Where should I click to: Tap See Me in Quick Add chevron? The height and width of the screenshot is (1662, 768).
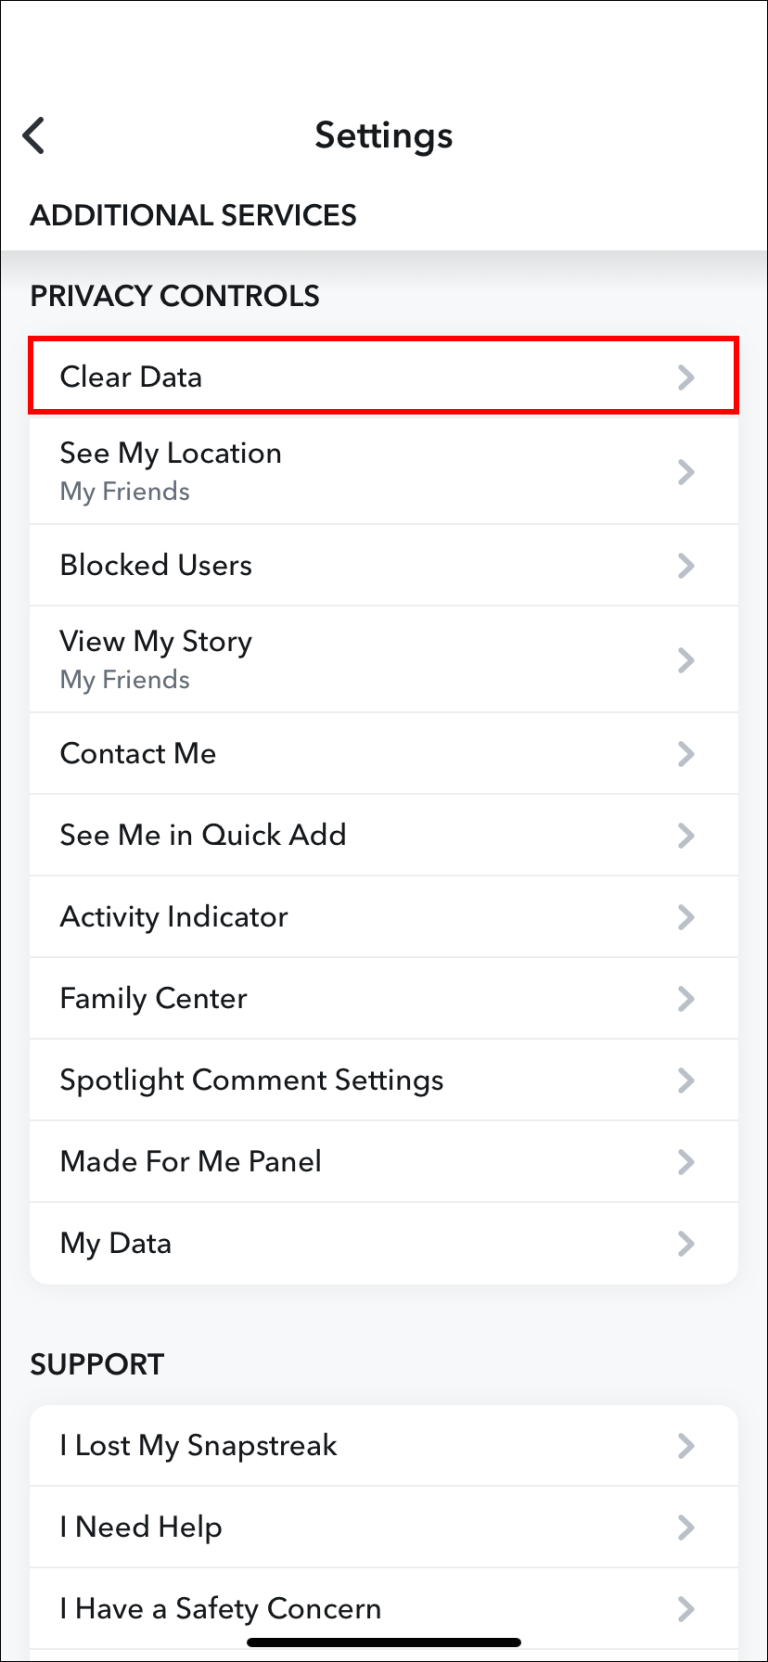point(686,835)
